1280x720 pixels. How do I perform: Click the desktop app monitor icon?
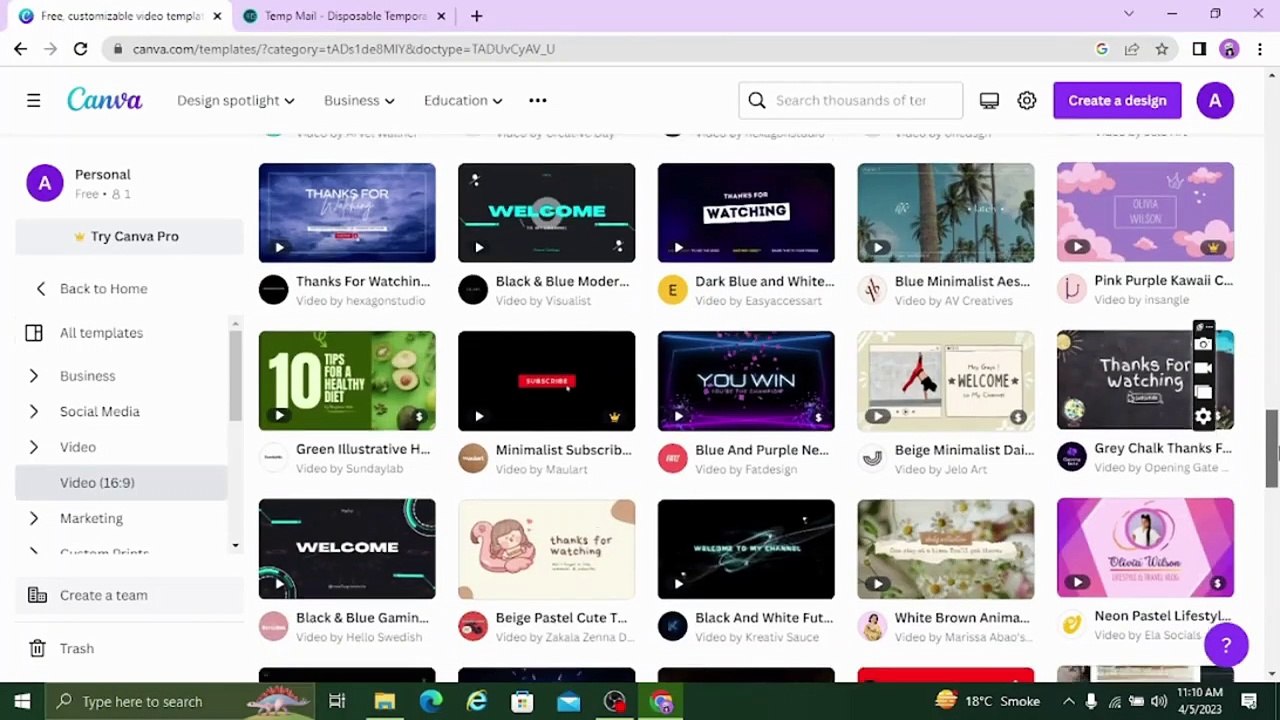coord(989,100)
